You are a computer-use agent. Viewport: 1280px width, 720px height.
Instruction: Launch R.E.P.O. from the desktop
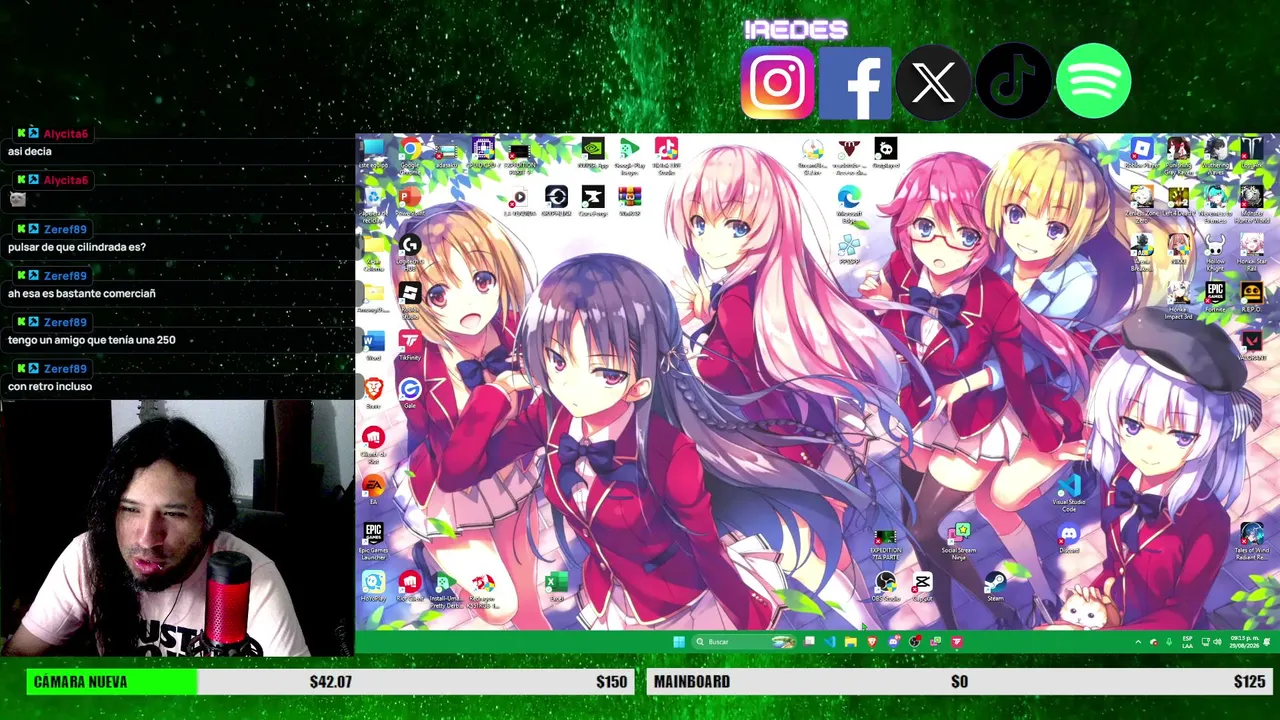(1251, 297)
